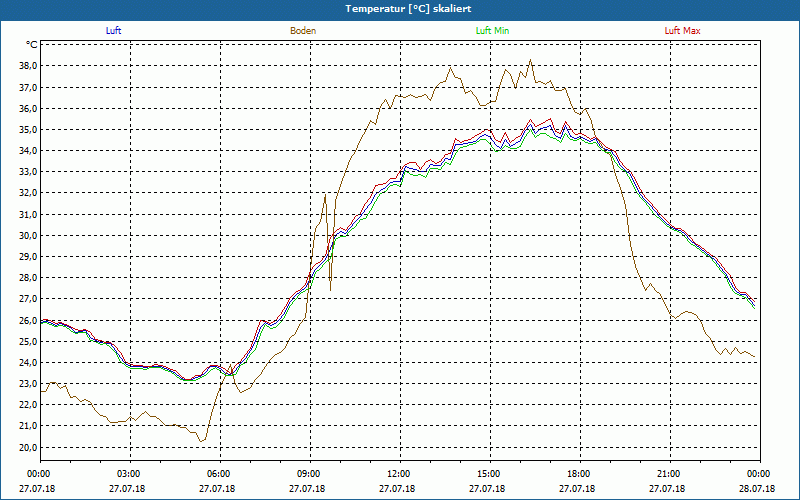The height and width of the screenshot is (500, 800).
Task: Click the 22,0 y-axis value
Action: (28, 405)
